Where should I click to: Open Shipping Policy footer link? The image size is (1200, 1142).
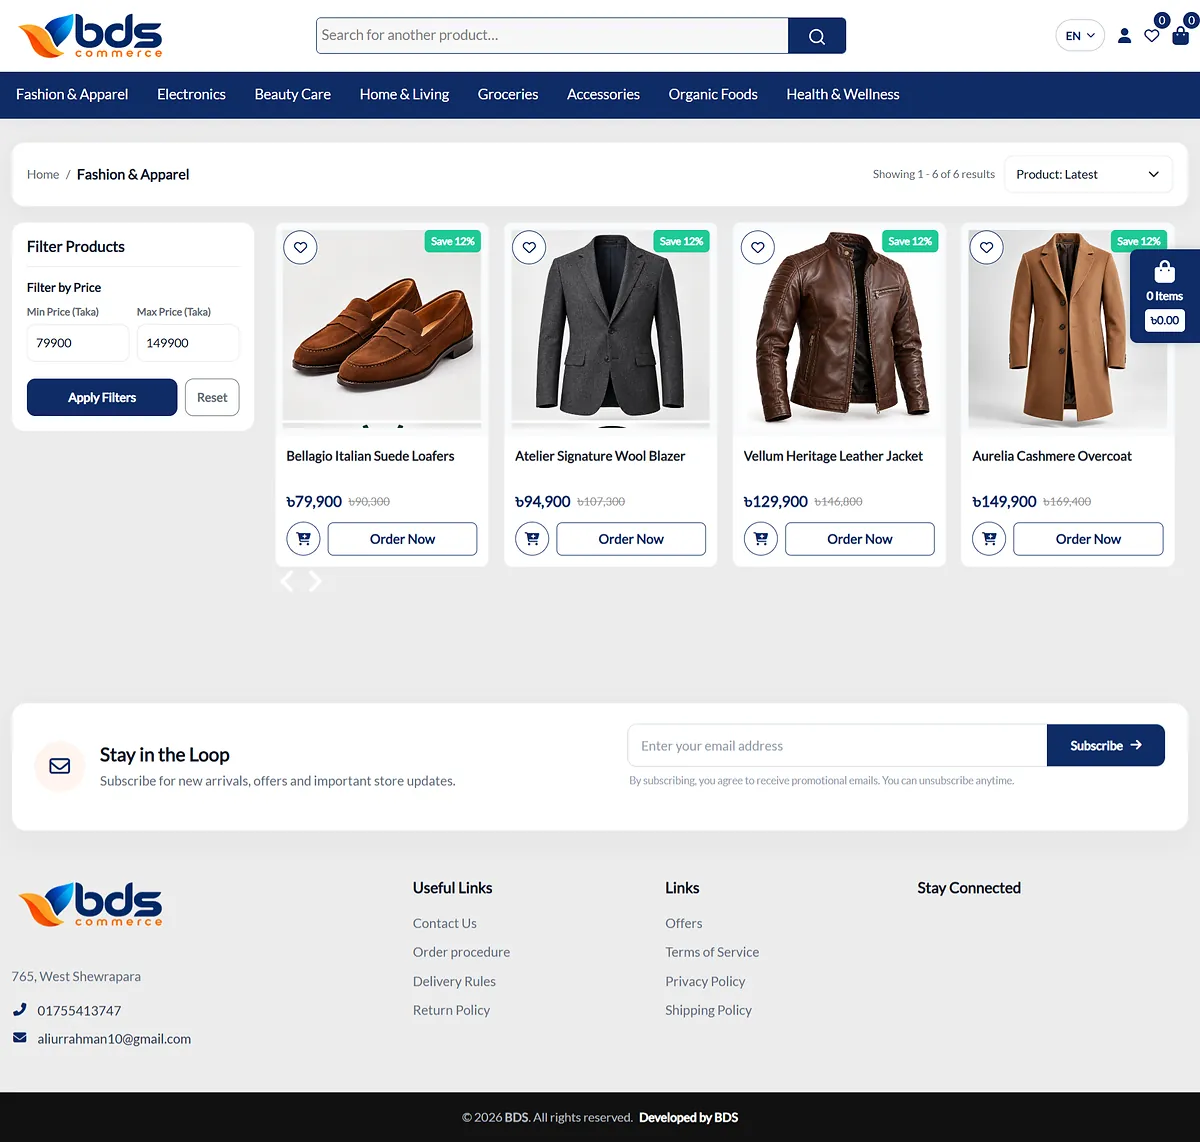click(x=708, y=1010)
